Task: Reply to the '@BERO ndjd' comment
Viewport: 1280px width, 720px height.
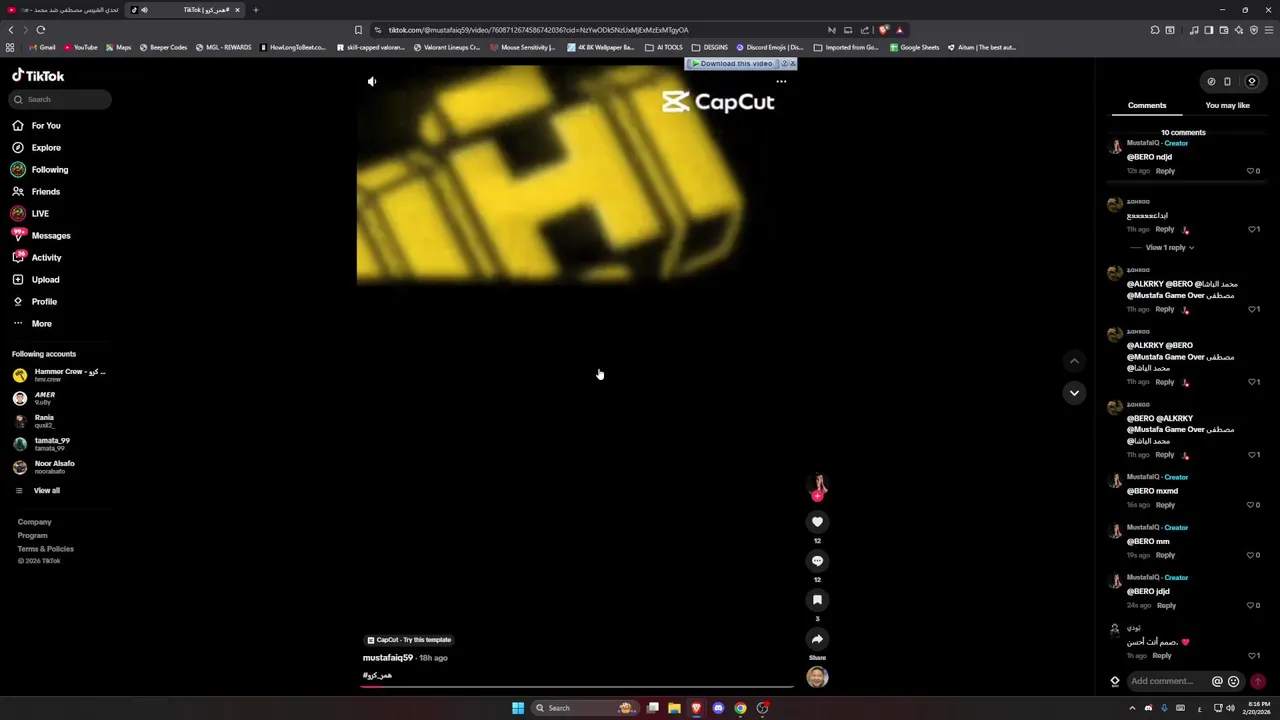Action: coord(1165,171)
